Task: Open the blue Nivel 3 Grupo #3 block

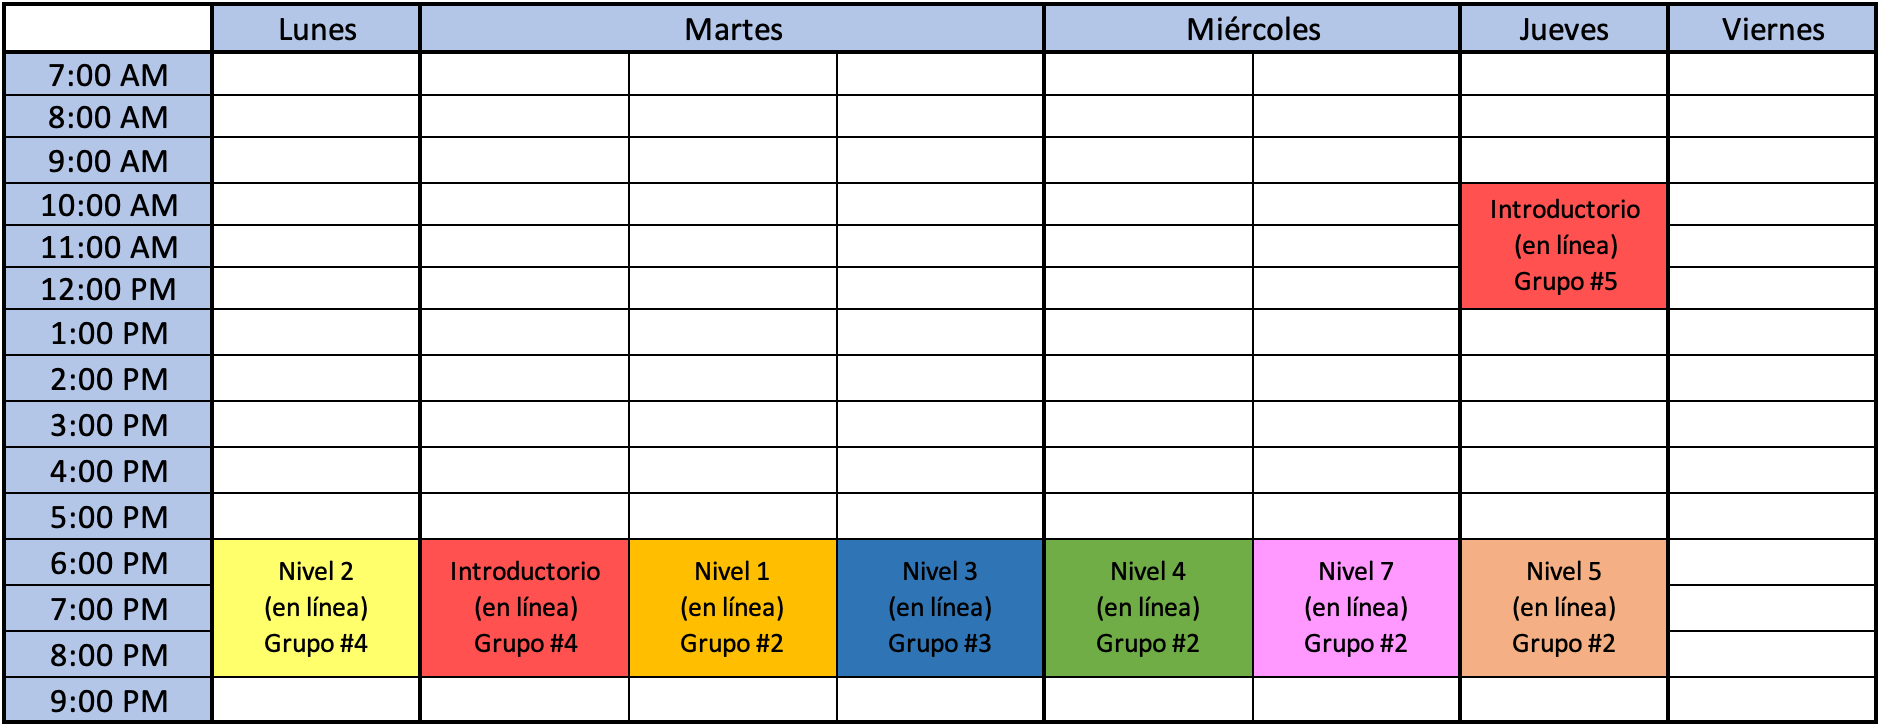Action: click(x=940, y=607)
